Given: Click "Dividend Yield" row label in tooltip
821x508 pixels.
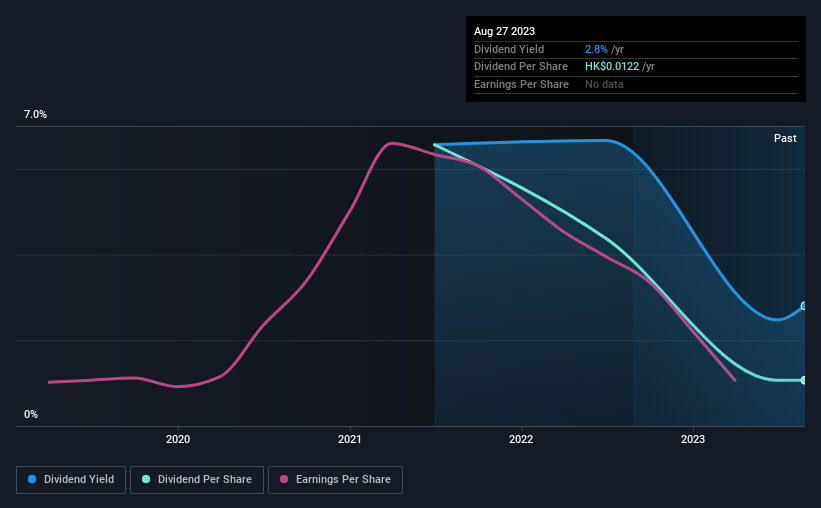Looking at the screenshot, I should click(508, 49).
